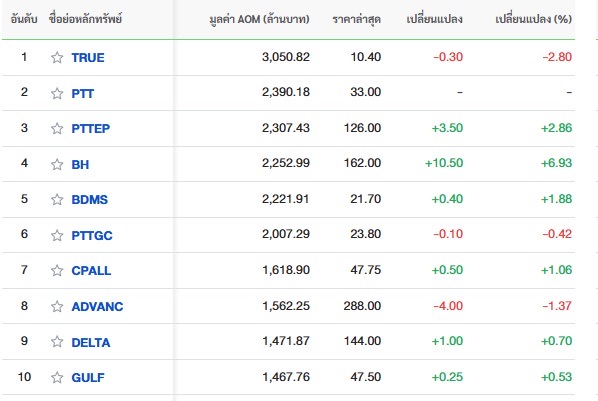Click the star icon beside CPALL

point(57,271)
